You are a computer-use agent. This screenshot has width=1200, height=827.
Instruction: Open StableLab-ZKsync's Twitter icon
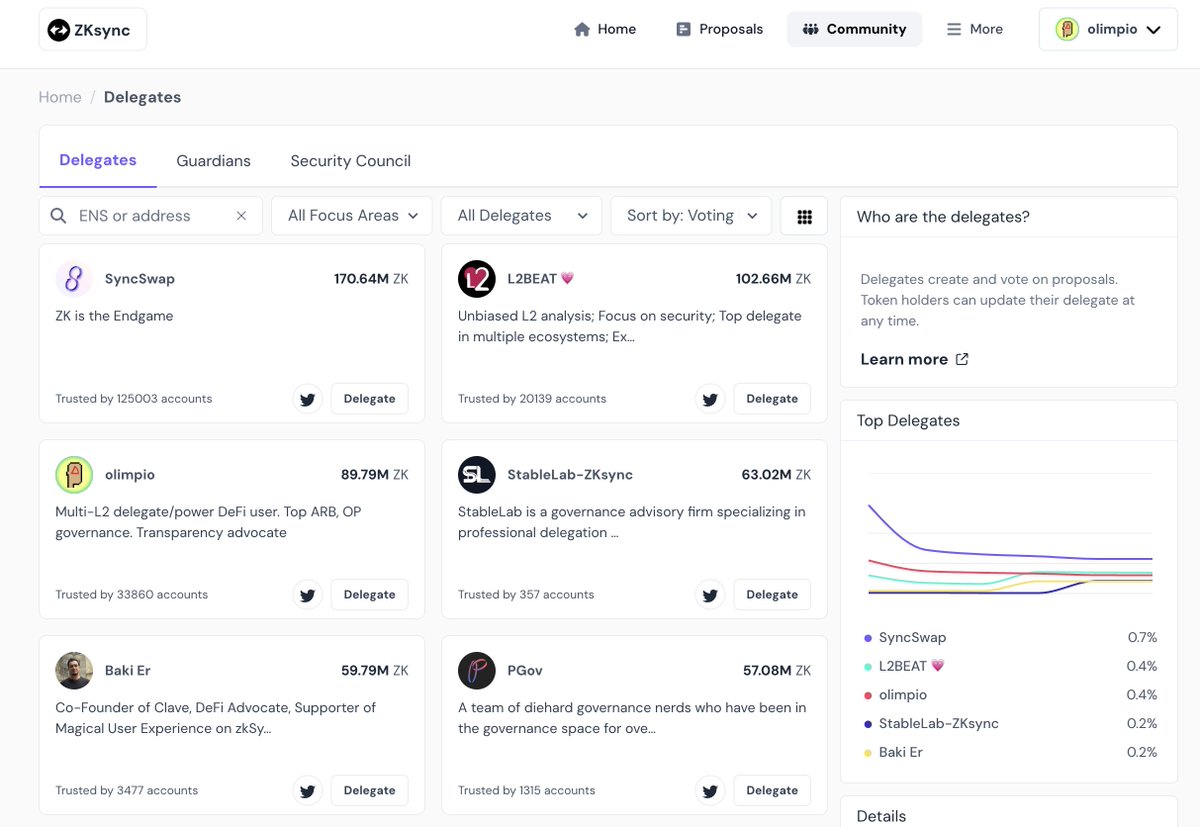point(710,595)
